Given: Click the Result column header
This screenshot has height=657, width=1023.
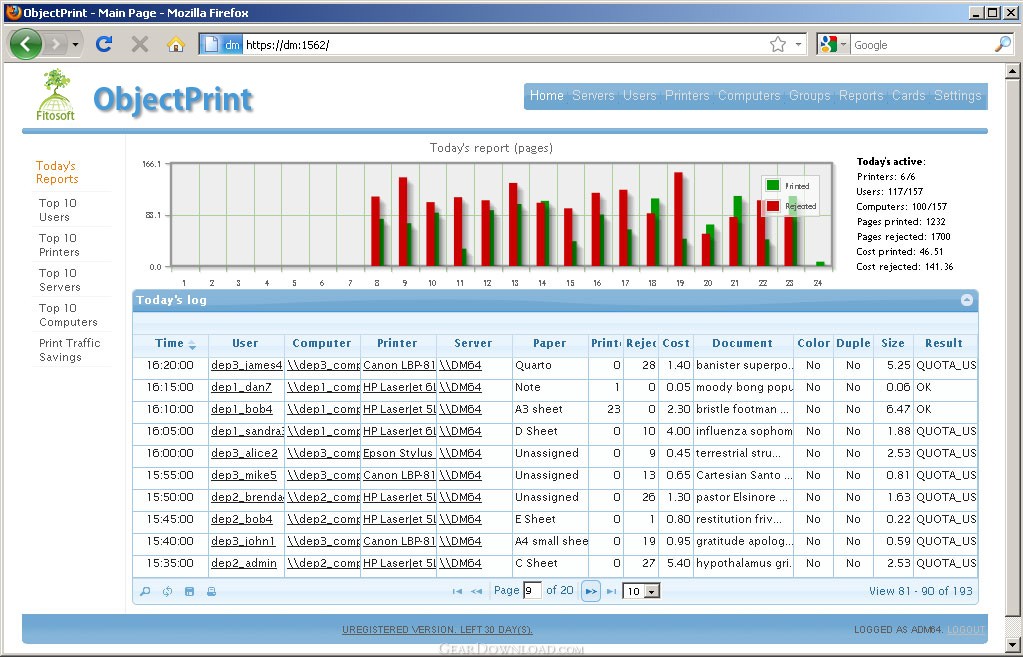Looking at the screenshot, I should [944, 344].
